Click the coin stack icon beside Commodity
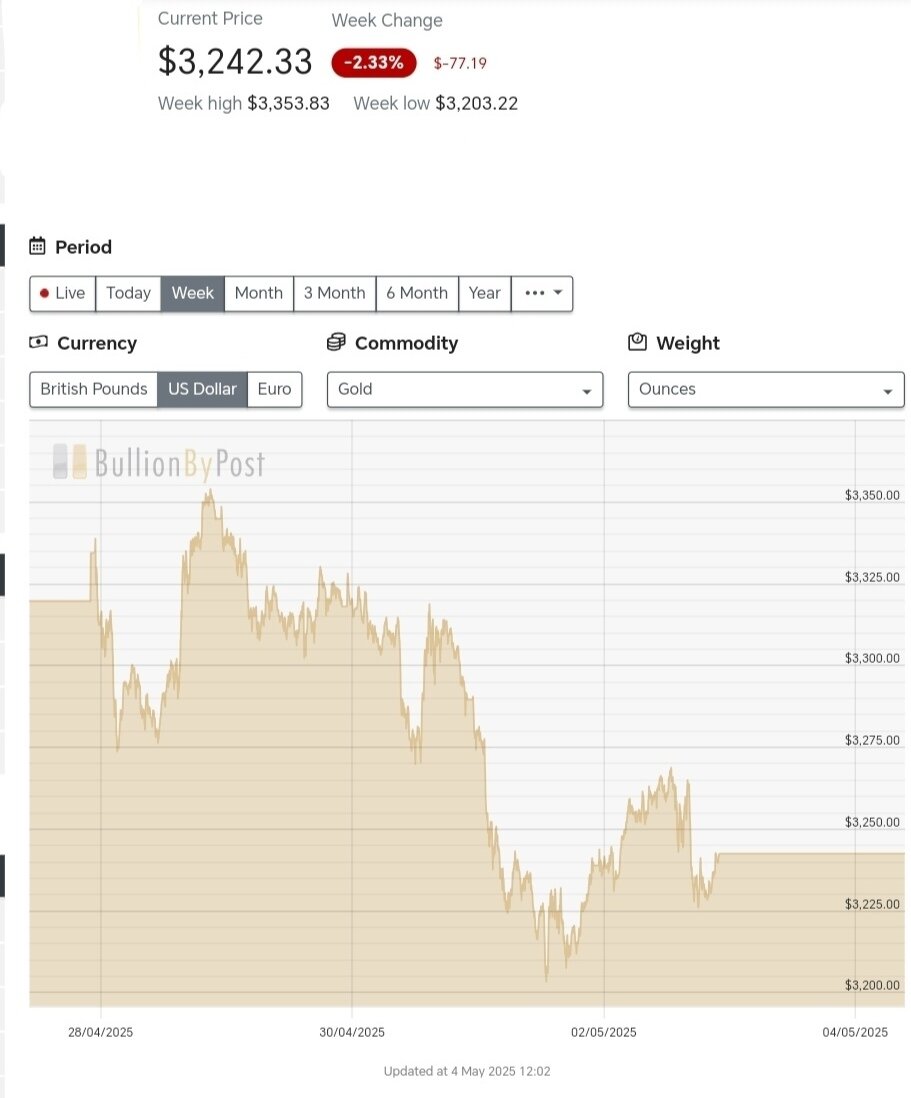 (336, 342)
